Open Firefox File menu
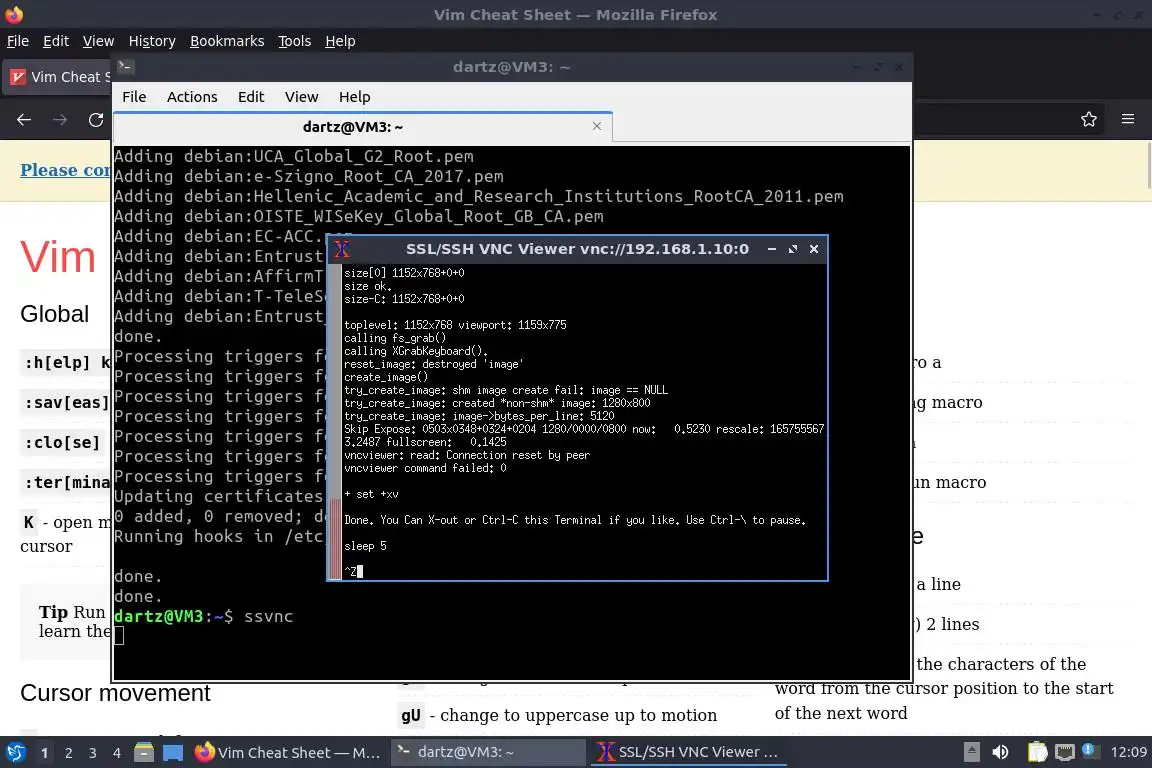The image size is (1152, 768). (x=18, y=41)
